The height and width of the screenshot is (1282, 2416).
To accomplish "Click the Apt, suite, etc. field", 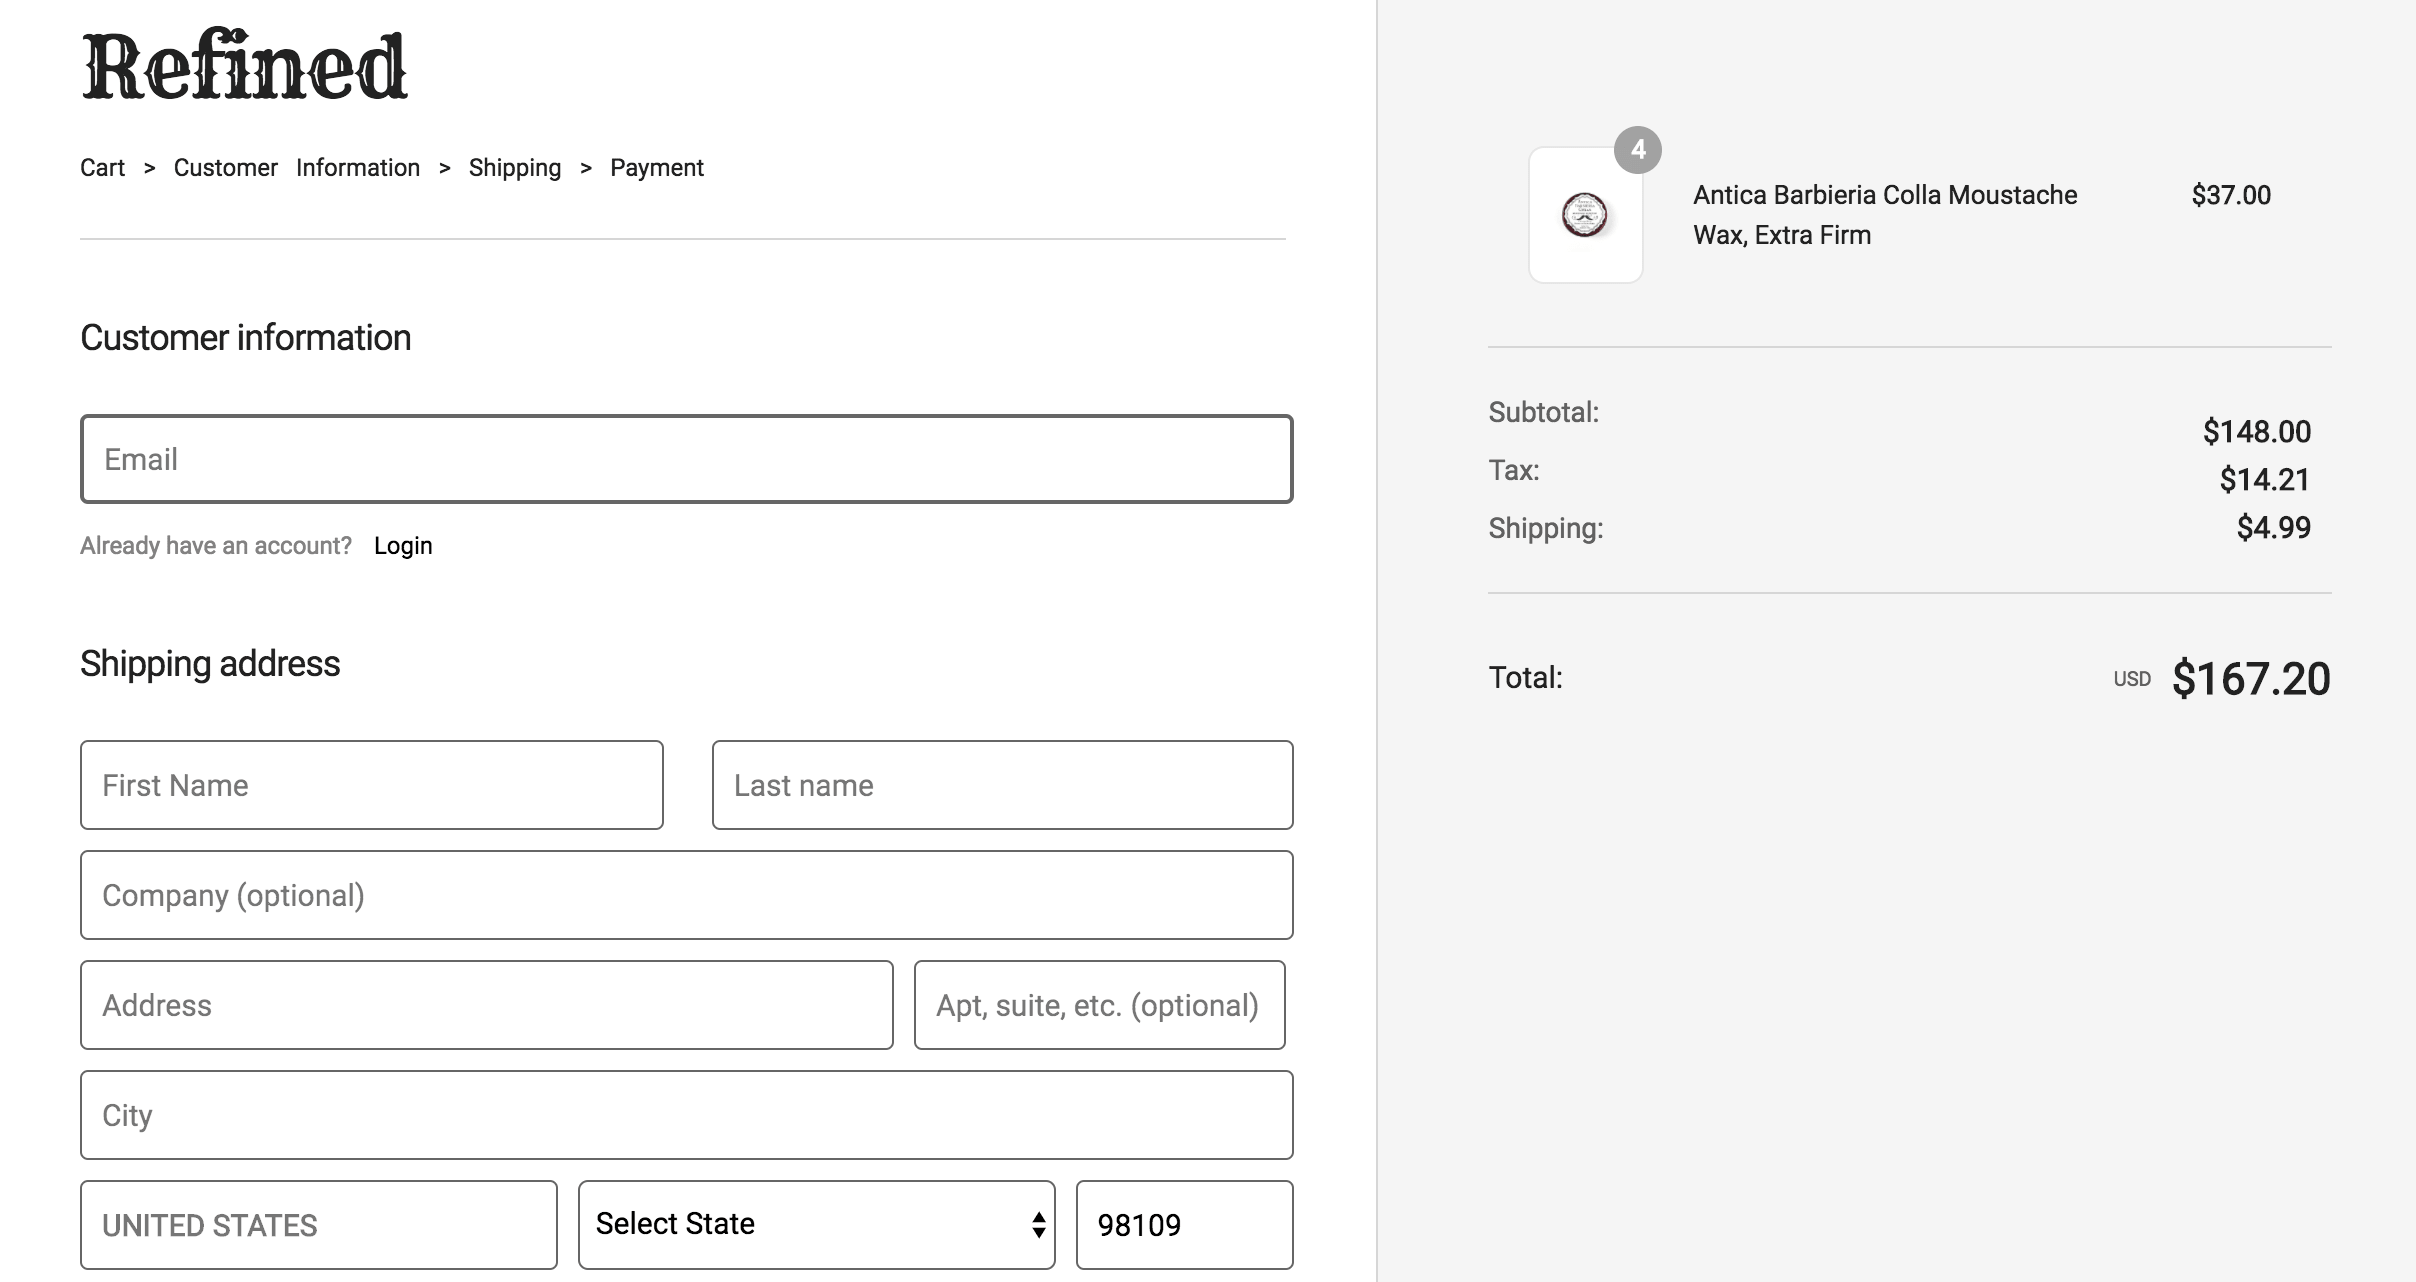I will 1099,1005.
